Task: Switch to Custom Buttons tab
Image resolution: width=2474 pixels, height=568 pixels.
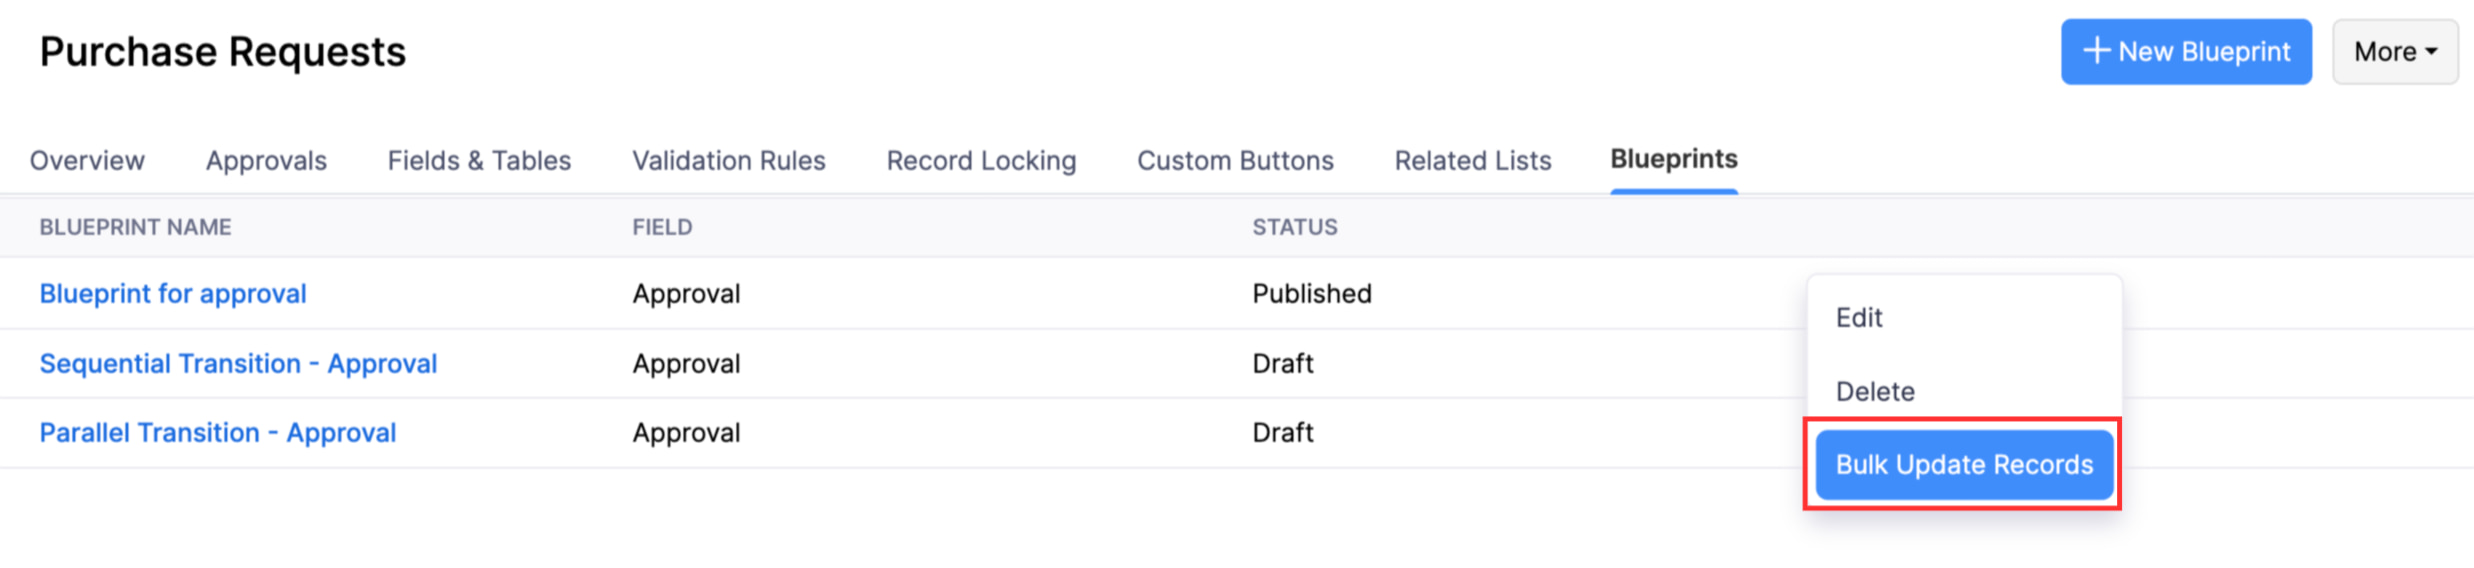Action: tap(1235, 160)
